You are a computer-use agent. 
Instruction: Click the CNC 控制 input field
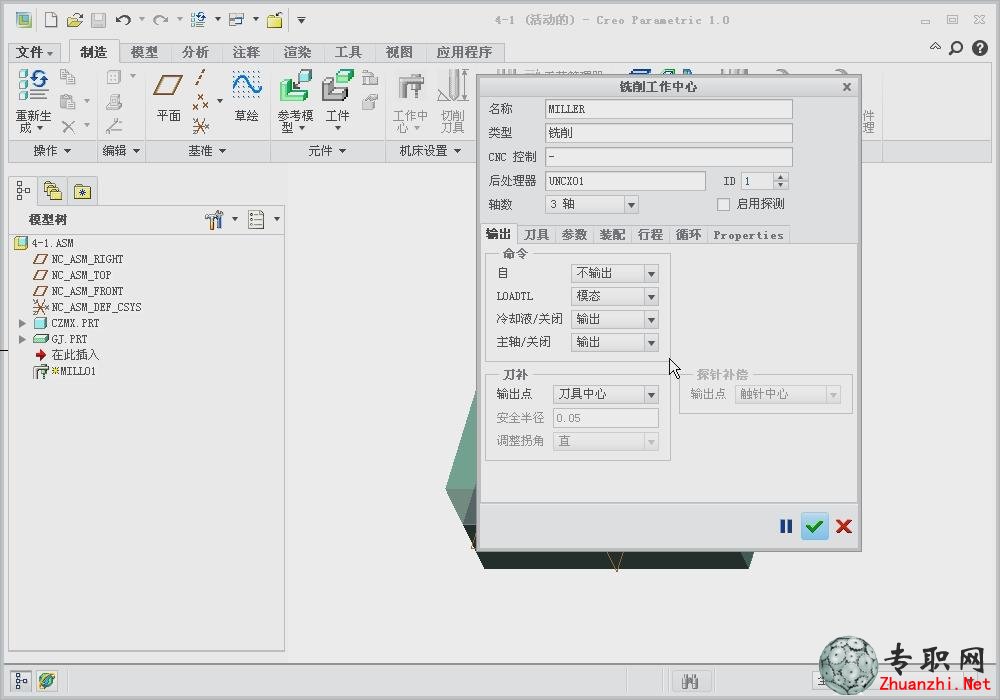668,157
